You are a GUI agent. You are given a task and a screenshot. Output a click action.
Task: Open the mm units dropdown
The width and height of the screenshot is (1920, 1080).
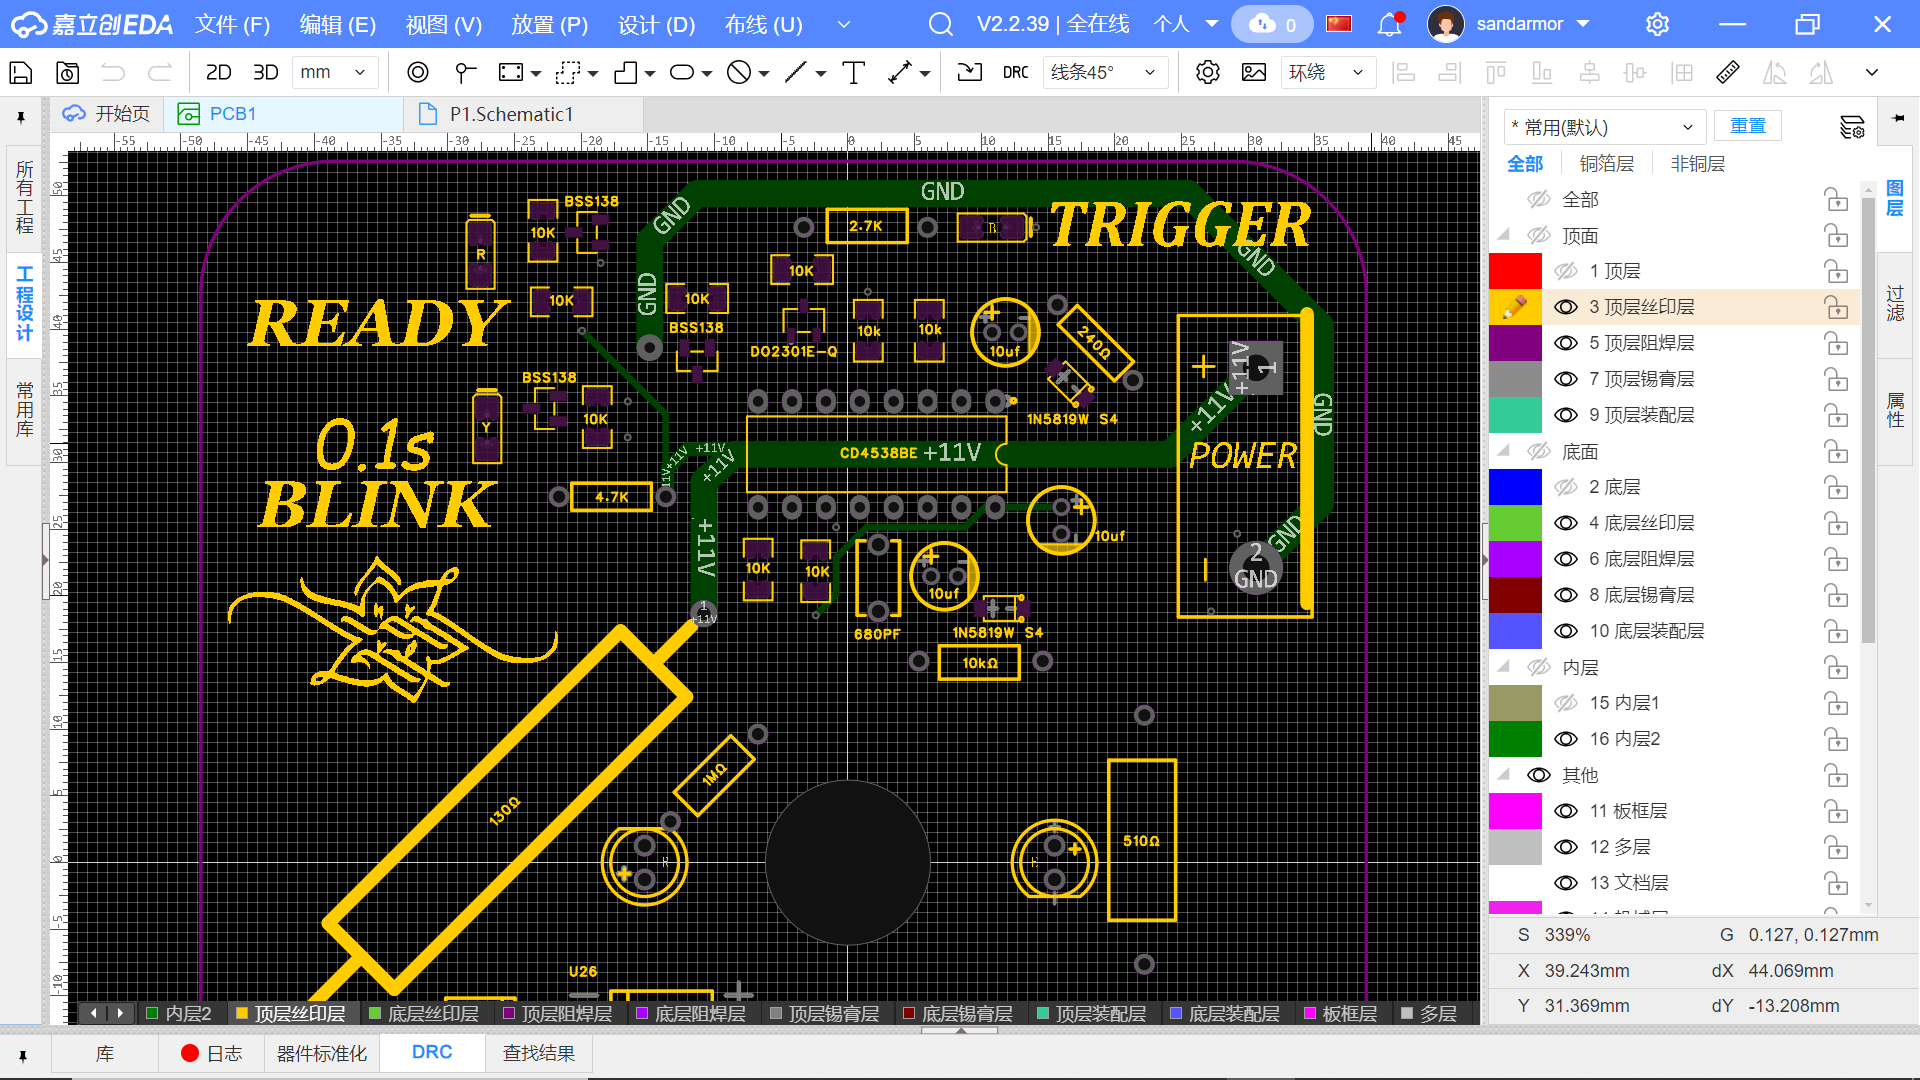pos(335,72)
